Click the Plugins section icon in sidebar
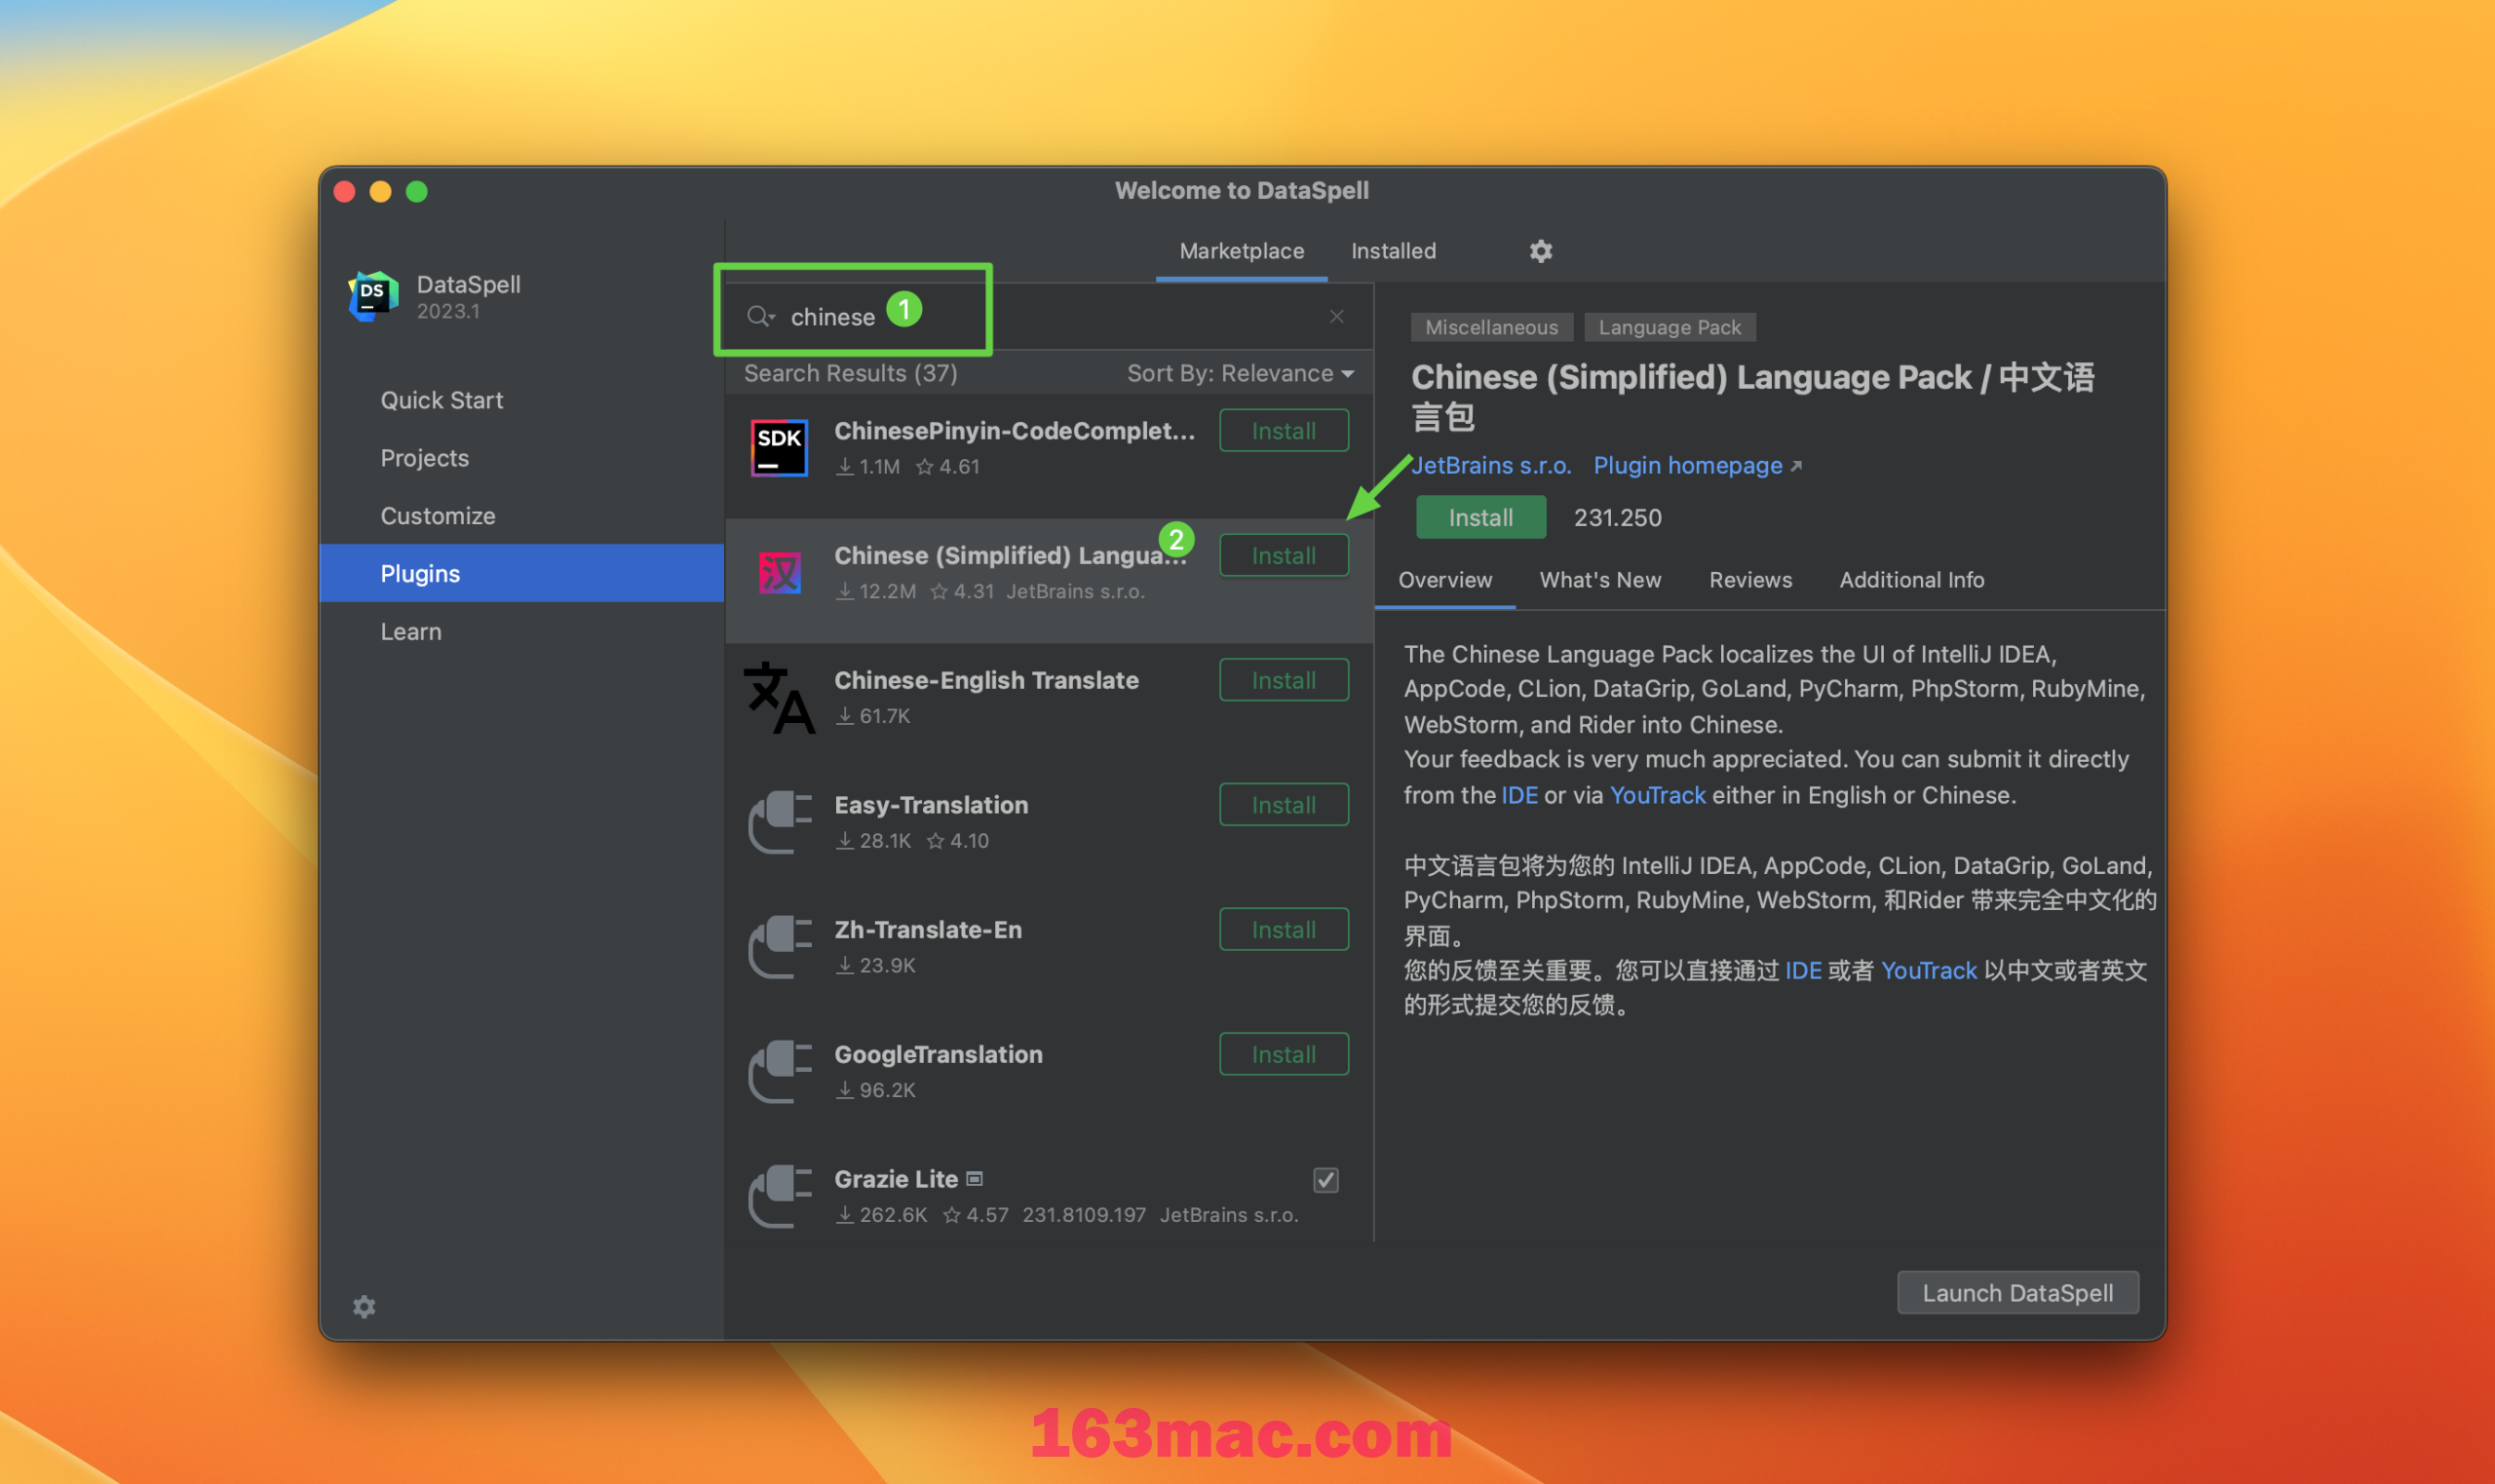The width and height of the screenshot is (2495, 1484). (421, 572)
